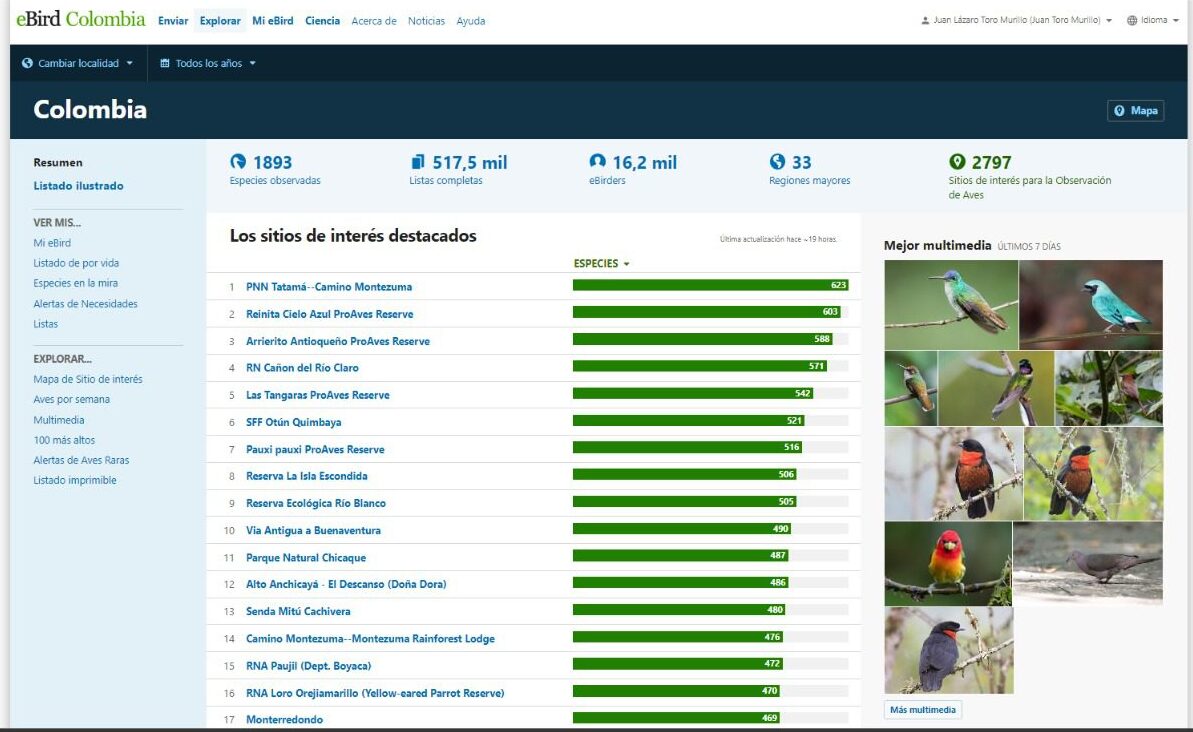Open Alertas de Aves Raras link
Viewport: 1193px width, 732px height.
pyautogui.click(x=81, y=460)
